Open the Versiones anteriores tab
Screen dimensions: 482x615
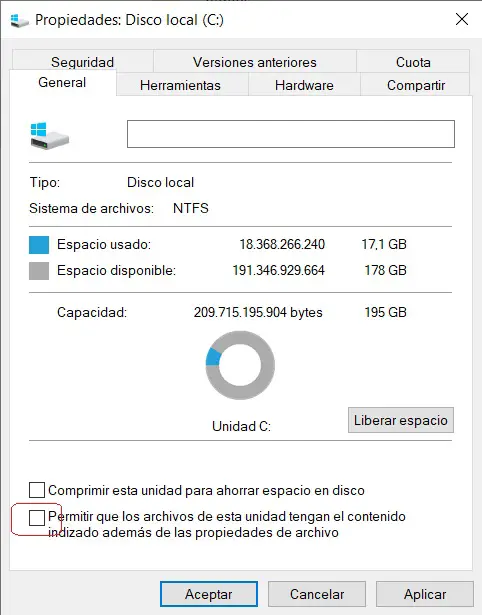coord(255,62)
